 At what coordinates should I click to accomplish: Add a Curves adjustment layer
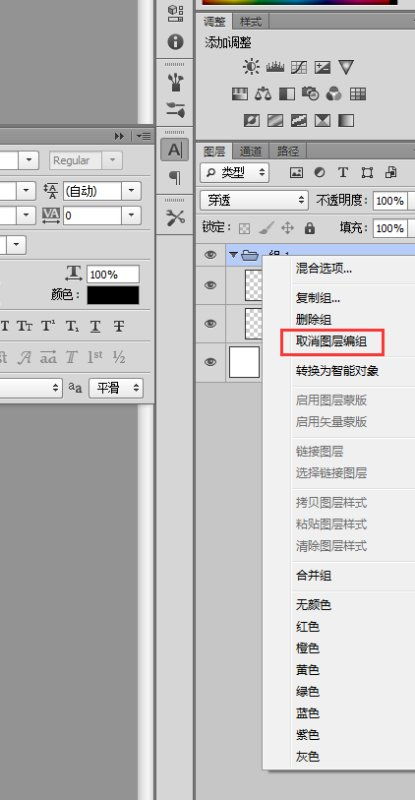click(299, 67)
